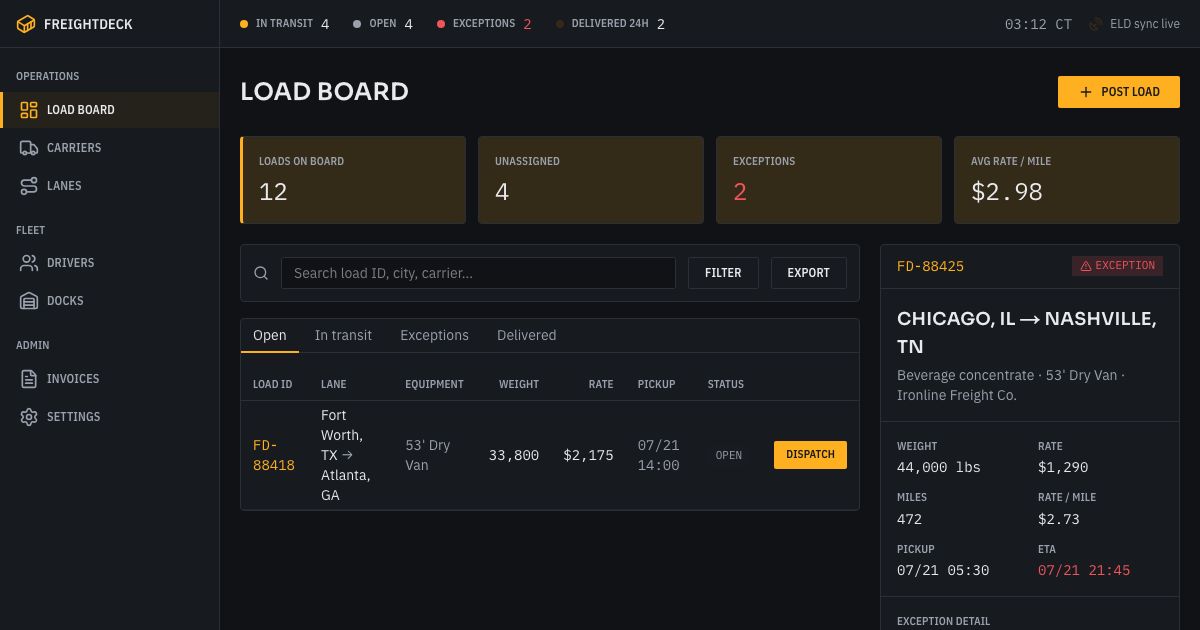This screenshot has width=1200, height=630.
Task: Click the ELD sync live label
Action: [1145, 24]
